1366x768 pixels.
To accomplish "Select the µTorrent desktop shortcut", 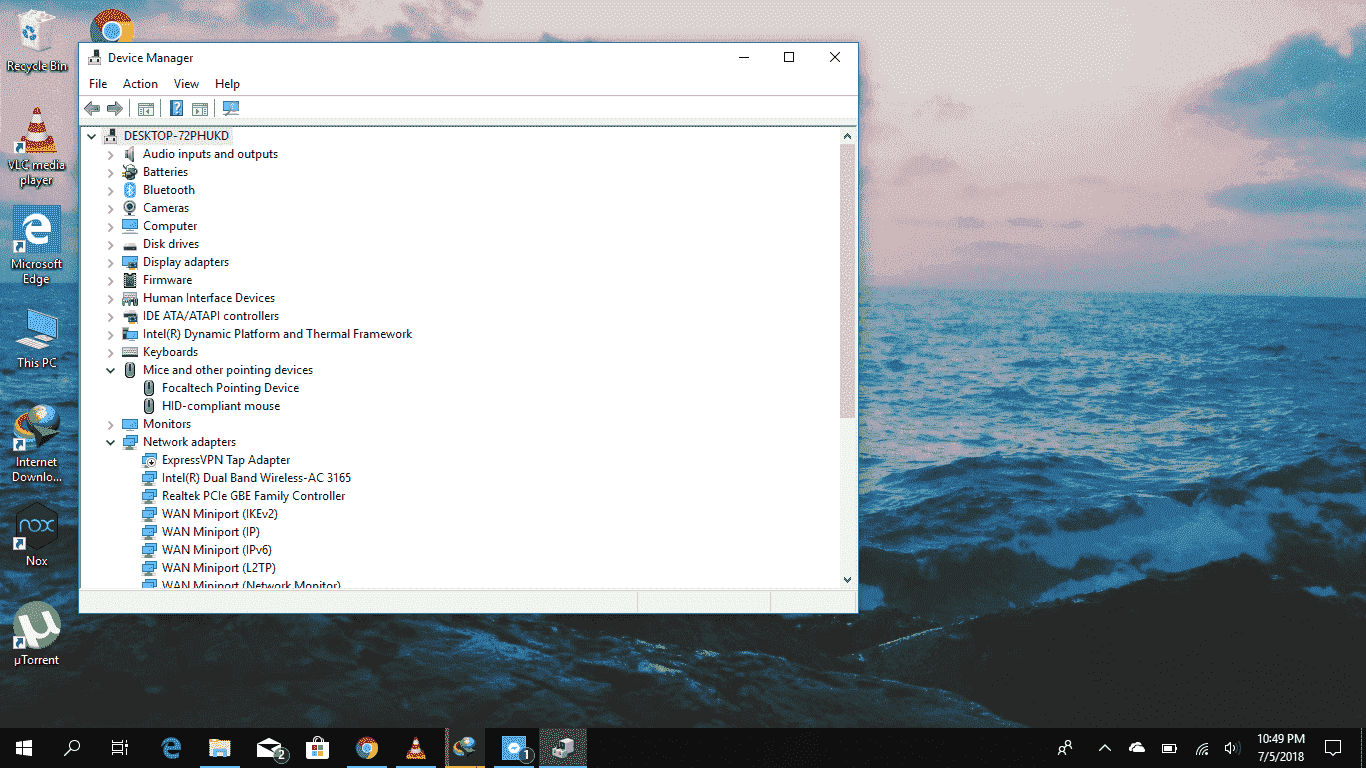I will click(x=37, y=634).
